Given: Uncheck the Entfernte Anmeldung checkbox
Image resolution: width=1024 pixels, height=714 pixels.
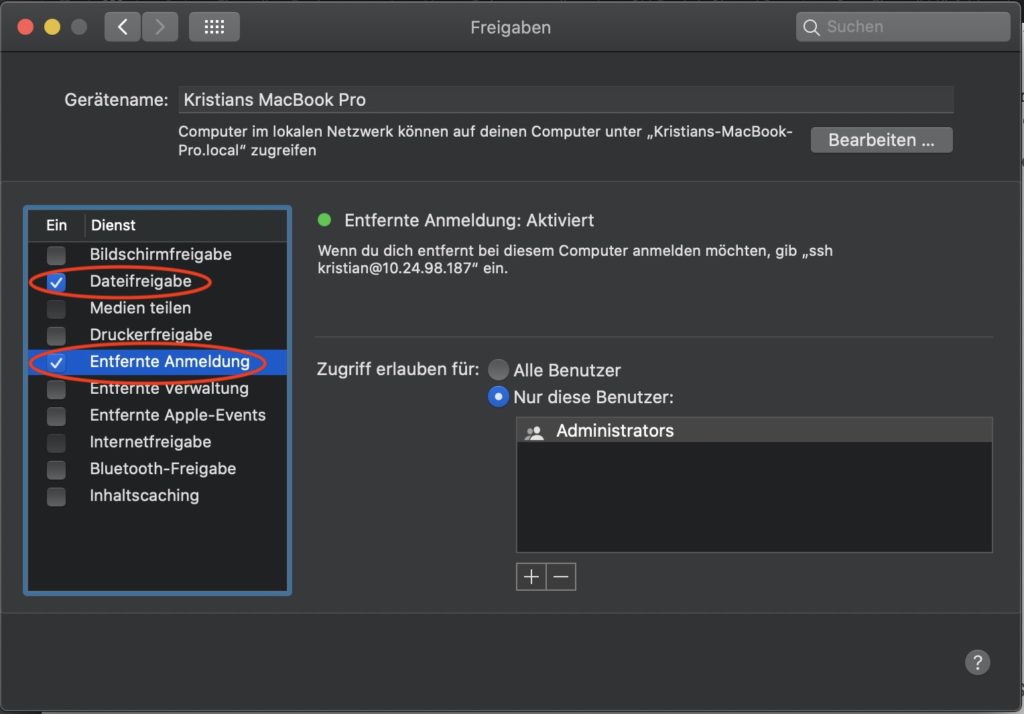Looking at the screenshot, I should click(57, 362).
